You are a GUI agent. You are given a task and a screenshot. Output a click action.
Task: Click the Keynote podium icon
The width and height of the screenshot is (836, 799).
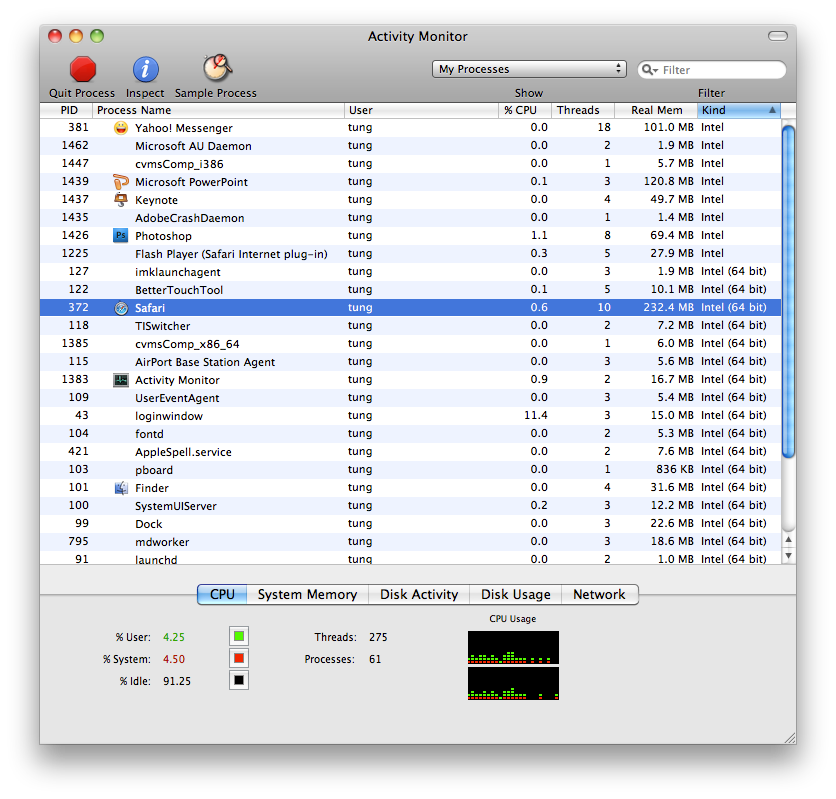pos(121,200)
